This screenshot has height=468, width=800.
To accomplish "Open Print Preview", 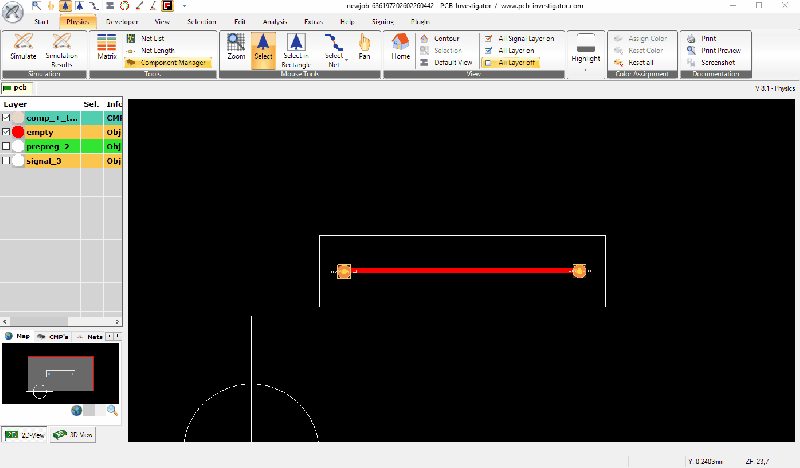I will [x=713, y=51].
